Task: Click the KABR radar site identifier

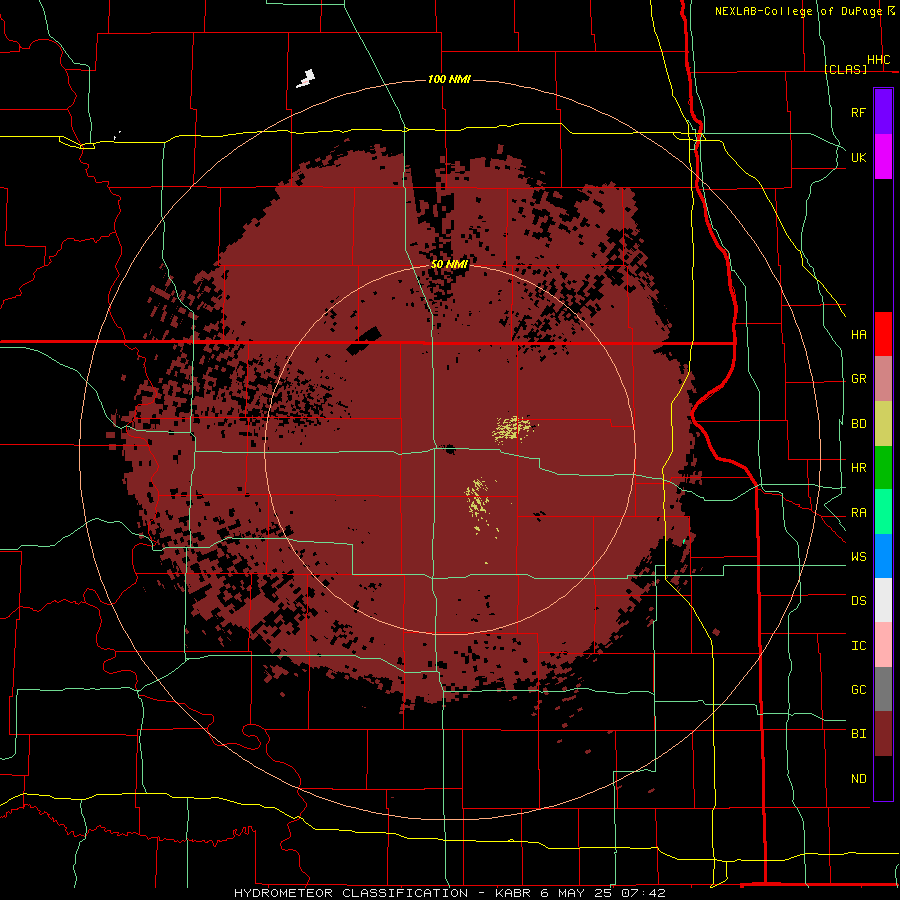Action: [x=514, y=893]
